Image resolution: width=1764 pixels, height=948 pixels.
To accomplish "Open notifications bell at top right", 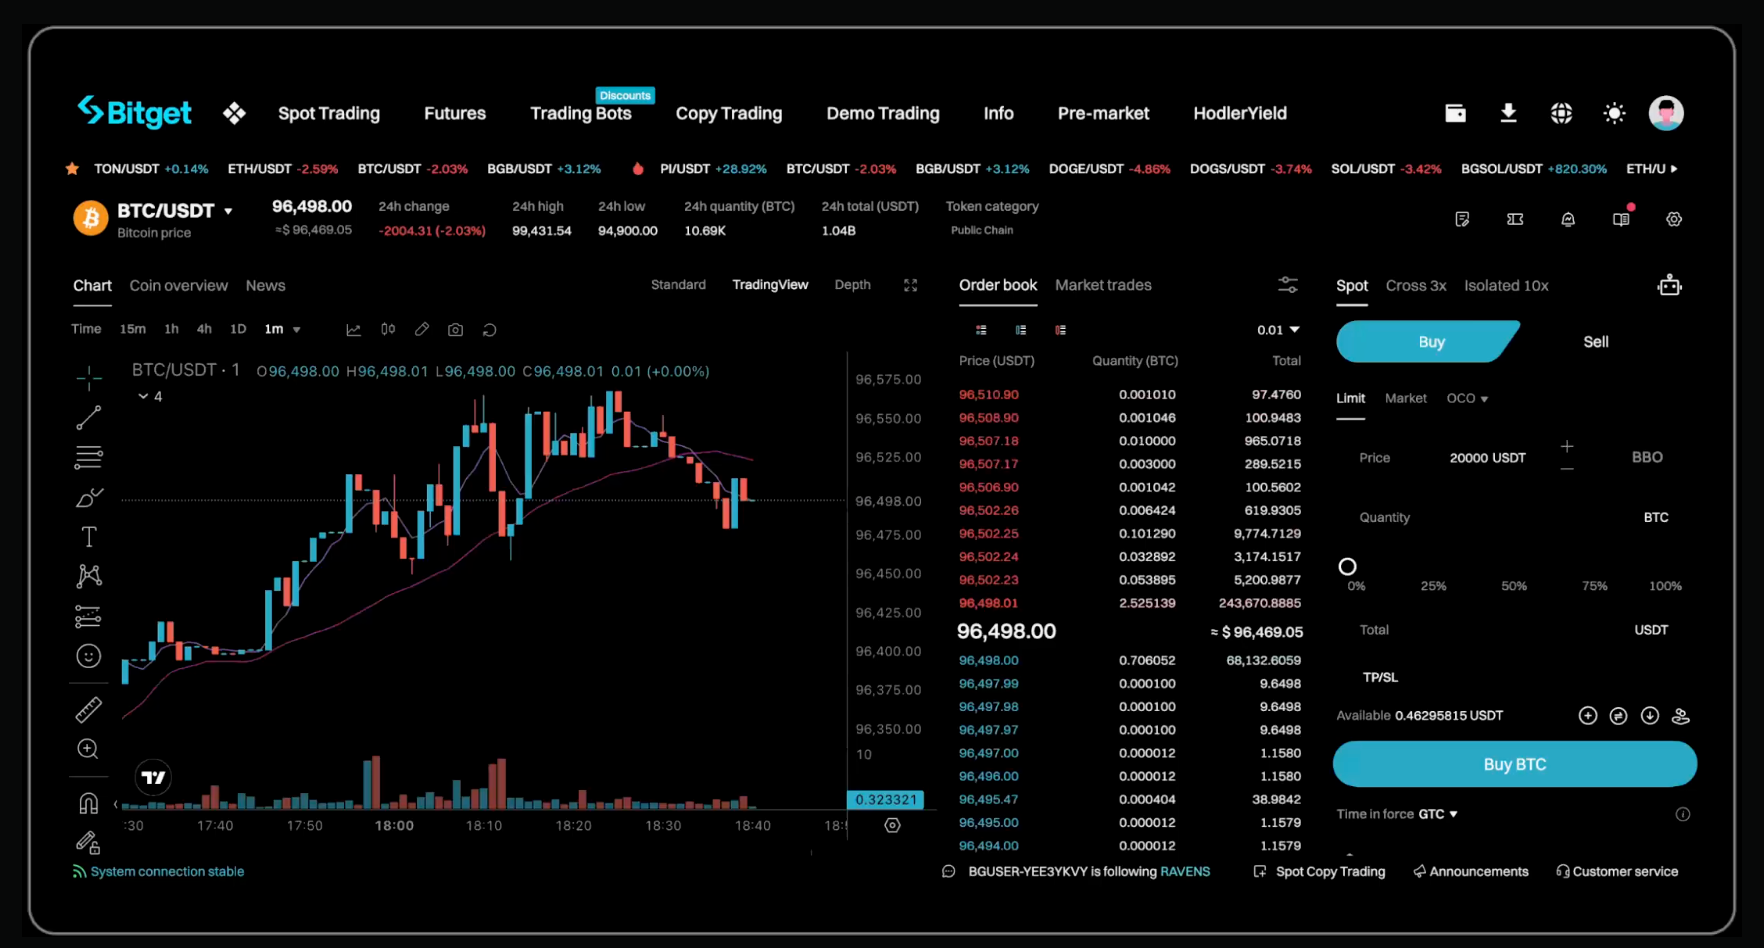I will click(1568, 219).
